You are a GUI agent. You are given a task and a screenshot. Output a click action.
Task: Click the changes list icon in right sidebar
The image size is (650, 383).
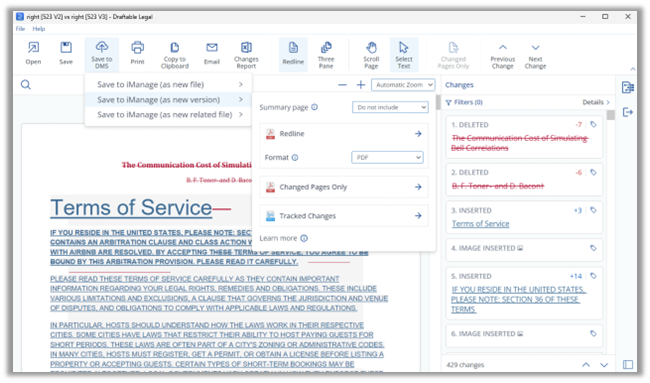628,87
